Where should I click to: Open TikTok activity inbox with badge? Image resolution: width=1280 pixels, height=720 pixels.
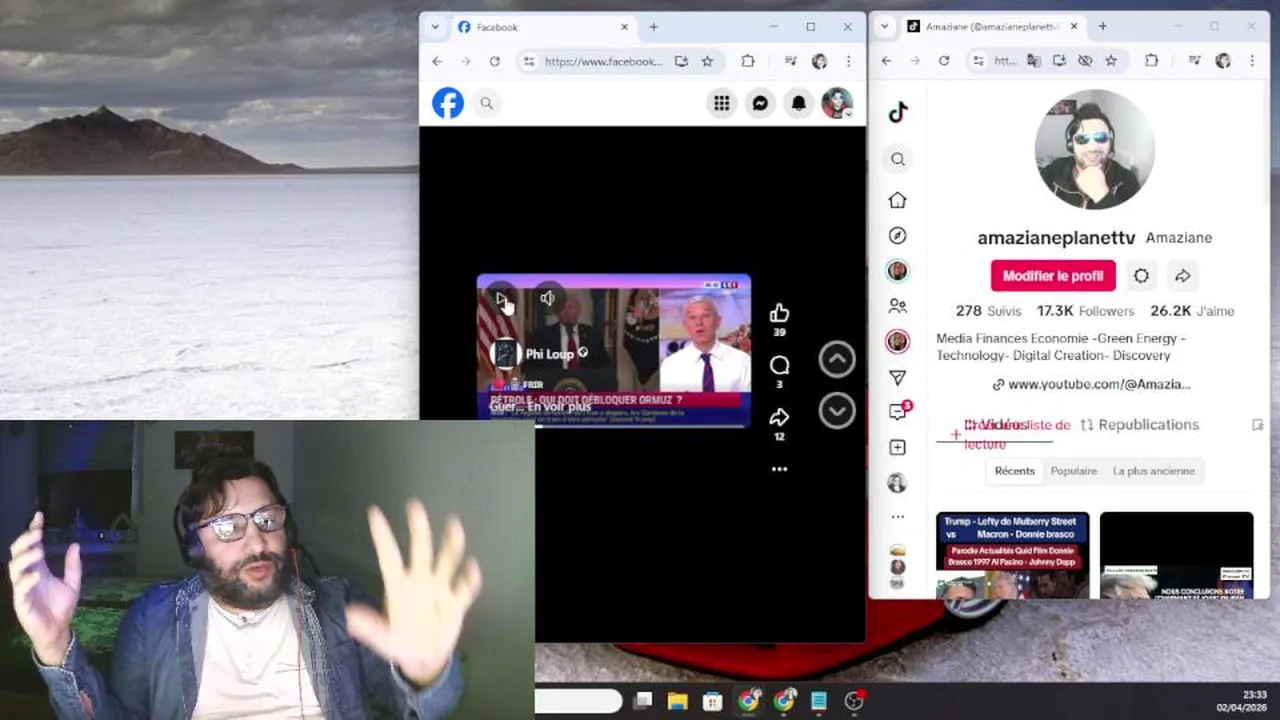(898, 411)
